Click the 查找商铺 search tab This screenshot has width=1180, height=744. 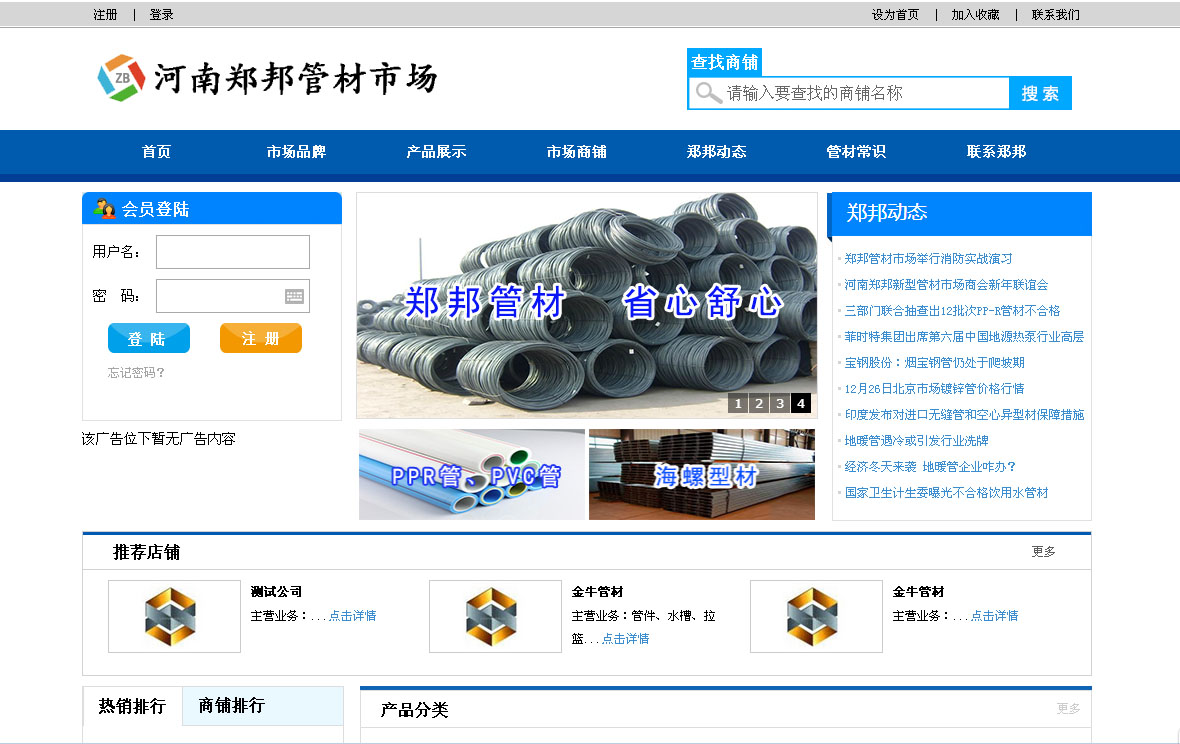point(725,62)
